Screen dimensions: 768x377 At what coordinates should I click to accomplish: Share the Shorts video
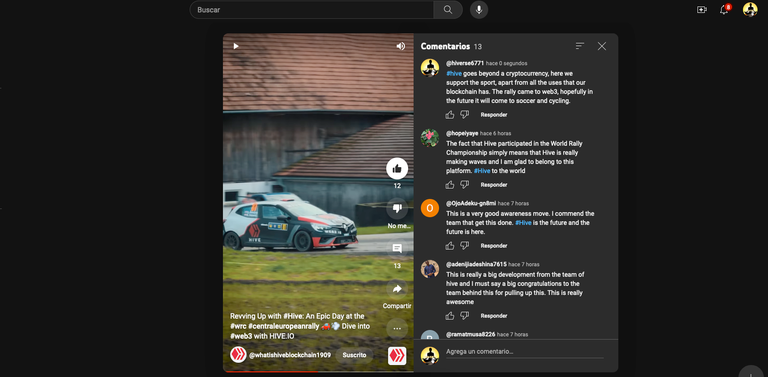pos(397,289)
